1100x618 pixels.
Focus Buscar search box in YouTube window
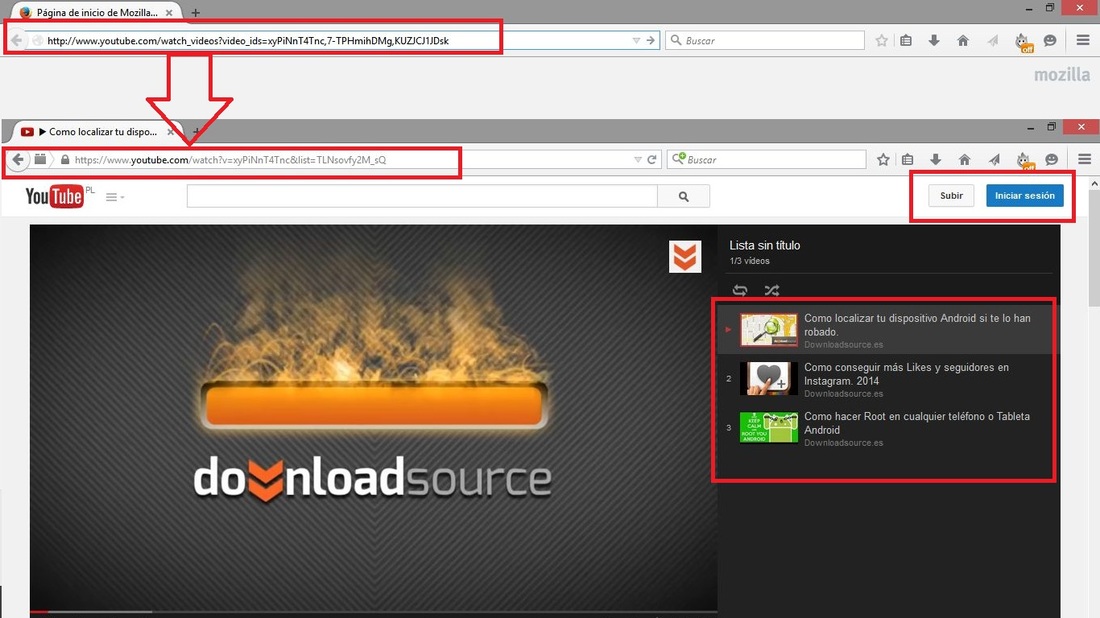tap(767, 160)
